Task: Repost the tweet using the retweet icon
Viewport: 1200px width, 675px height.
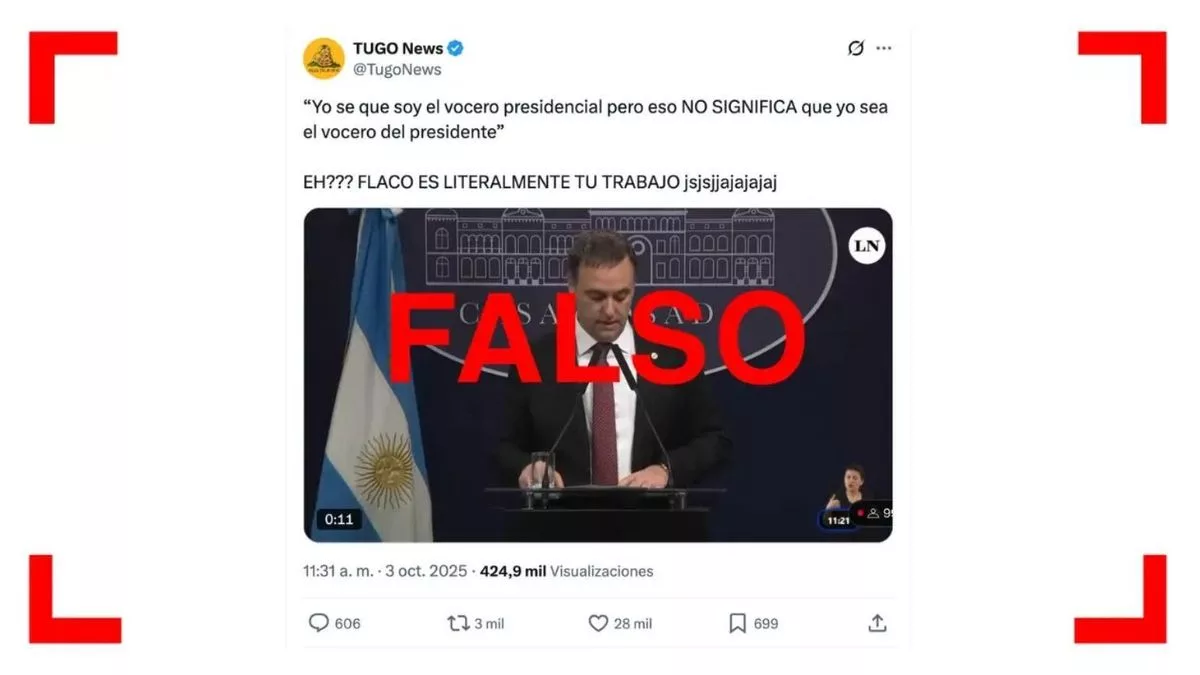Action: pyautogui.click(x=458, y=623)
